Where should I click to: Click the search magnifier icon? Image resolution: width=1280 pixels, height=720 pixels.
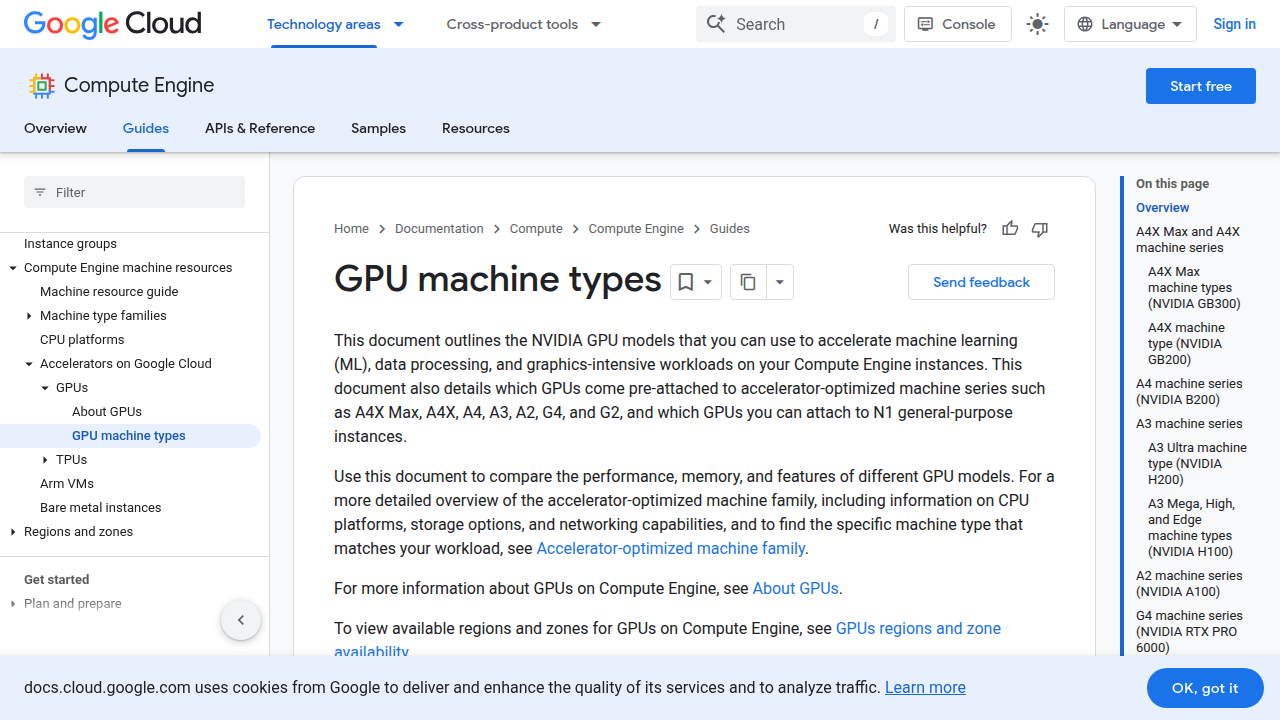[716, 24]
